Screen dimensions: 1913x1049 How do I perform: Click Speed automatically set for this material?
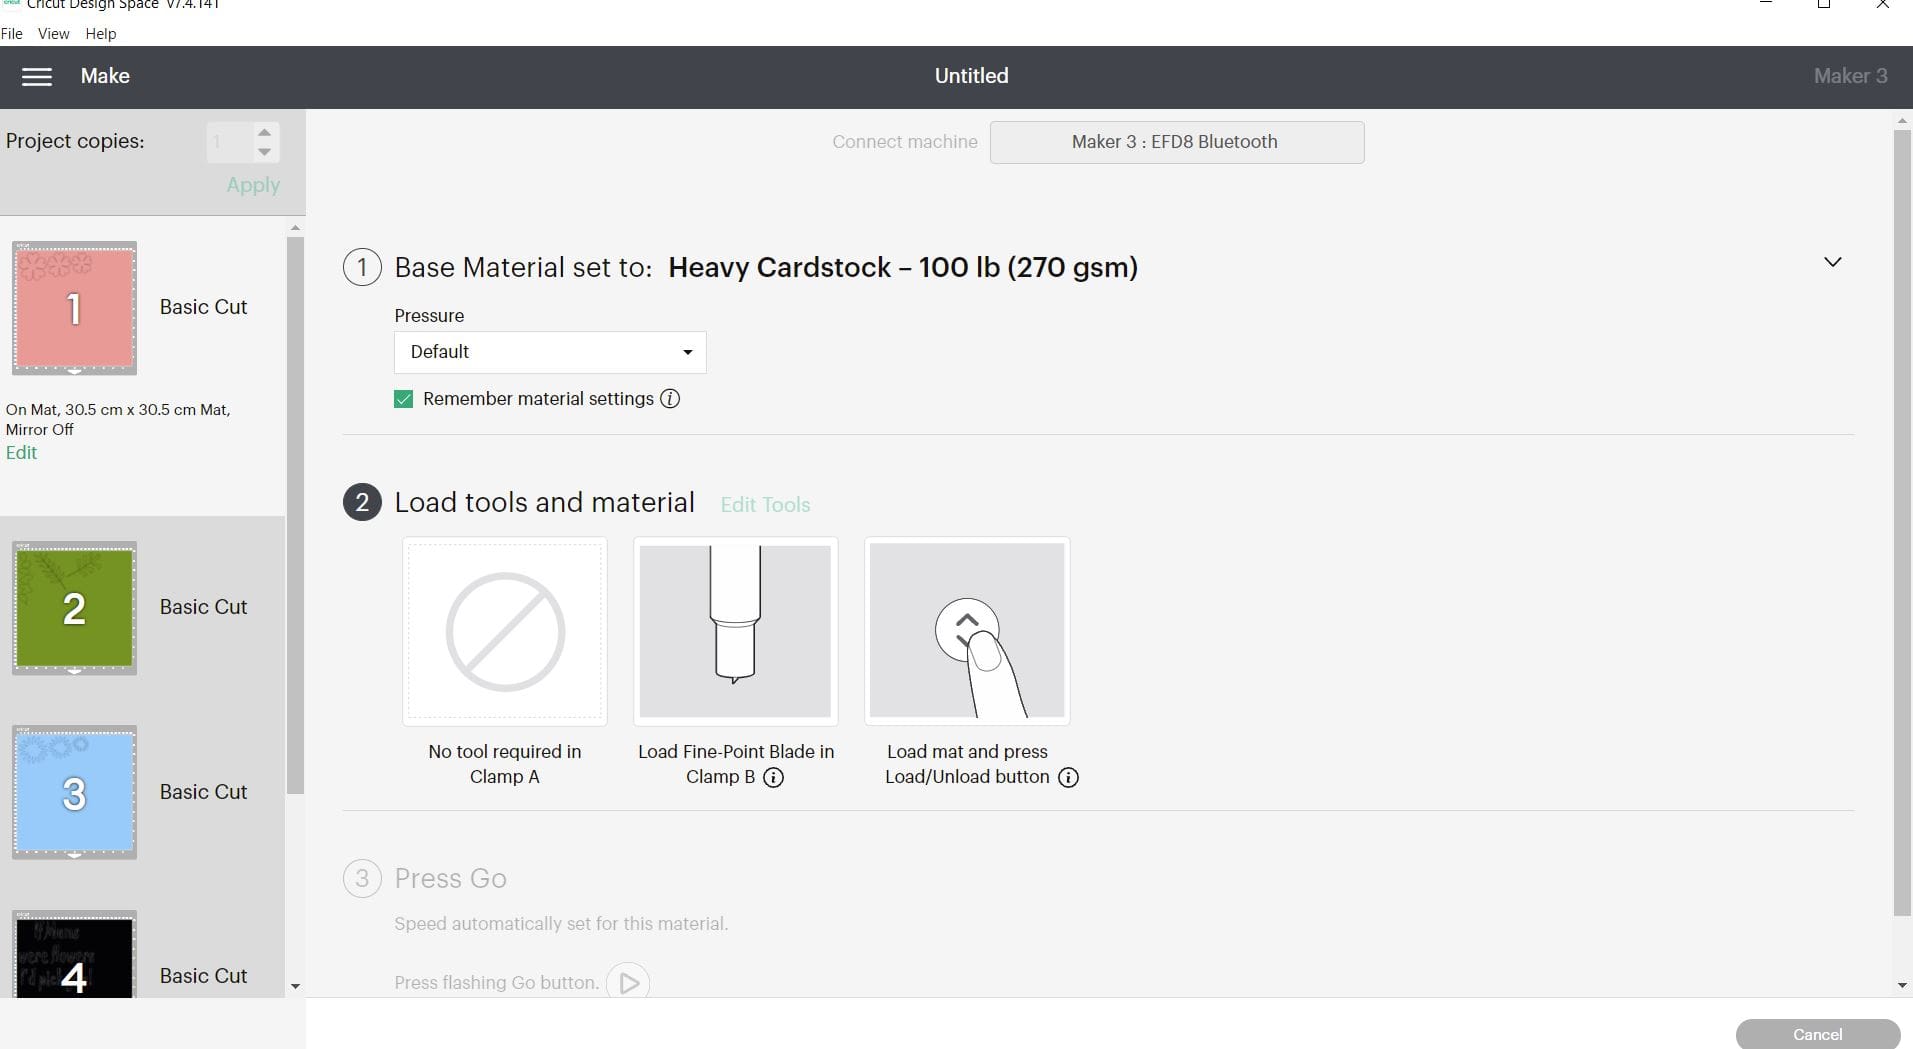point(561,924)
